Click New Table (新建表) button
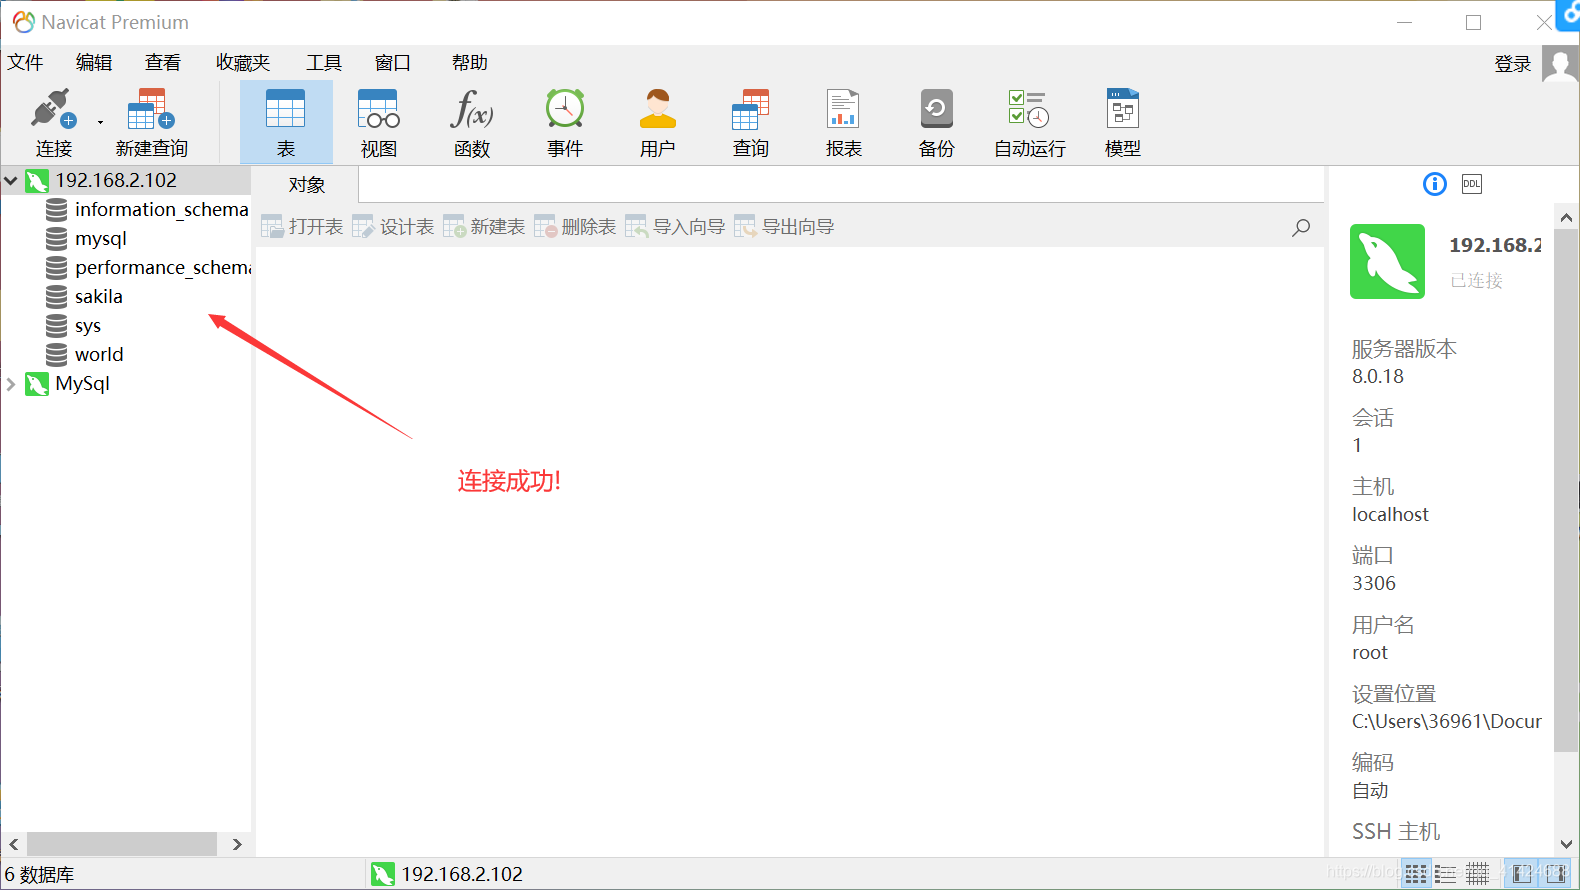 [x=485, y=227]
